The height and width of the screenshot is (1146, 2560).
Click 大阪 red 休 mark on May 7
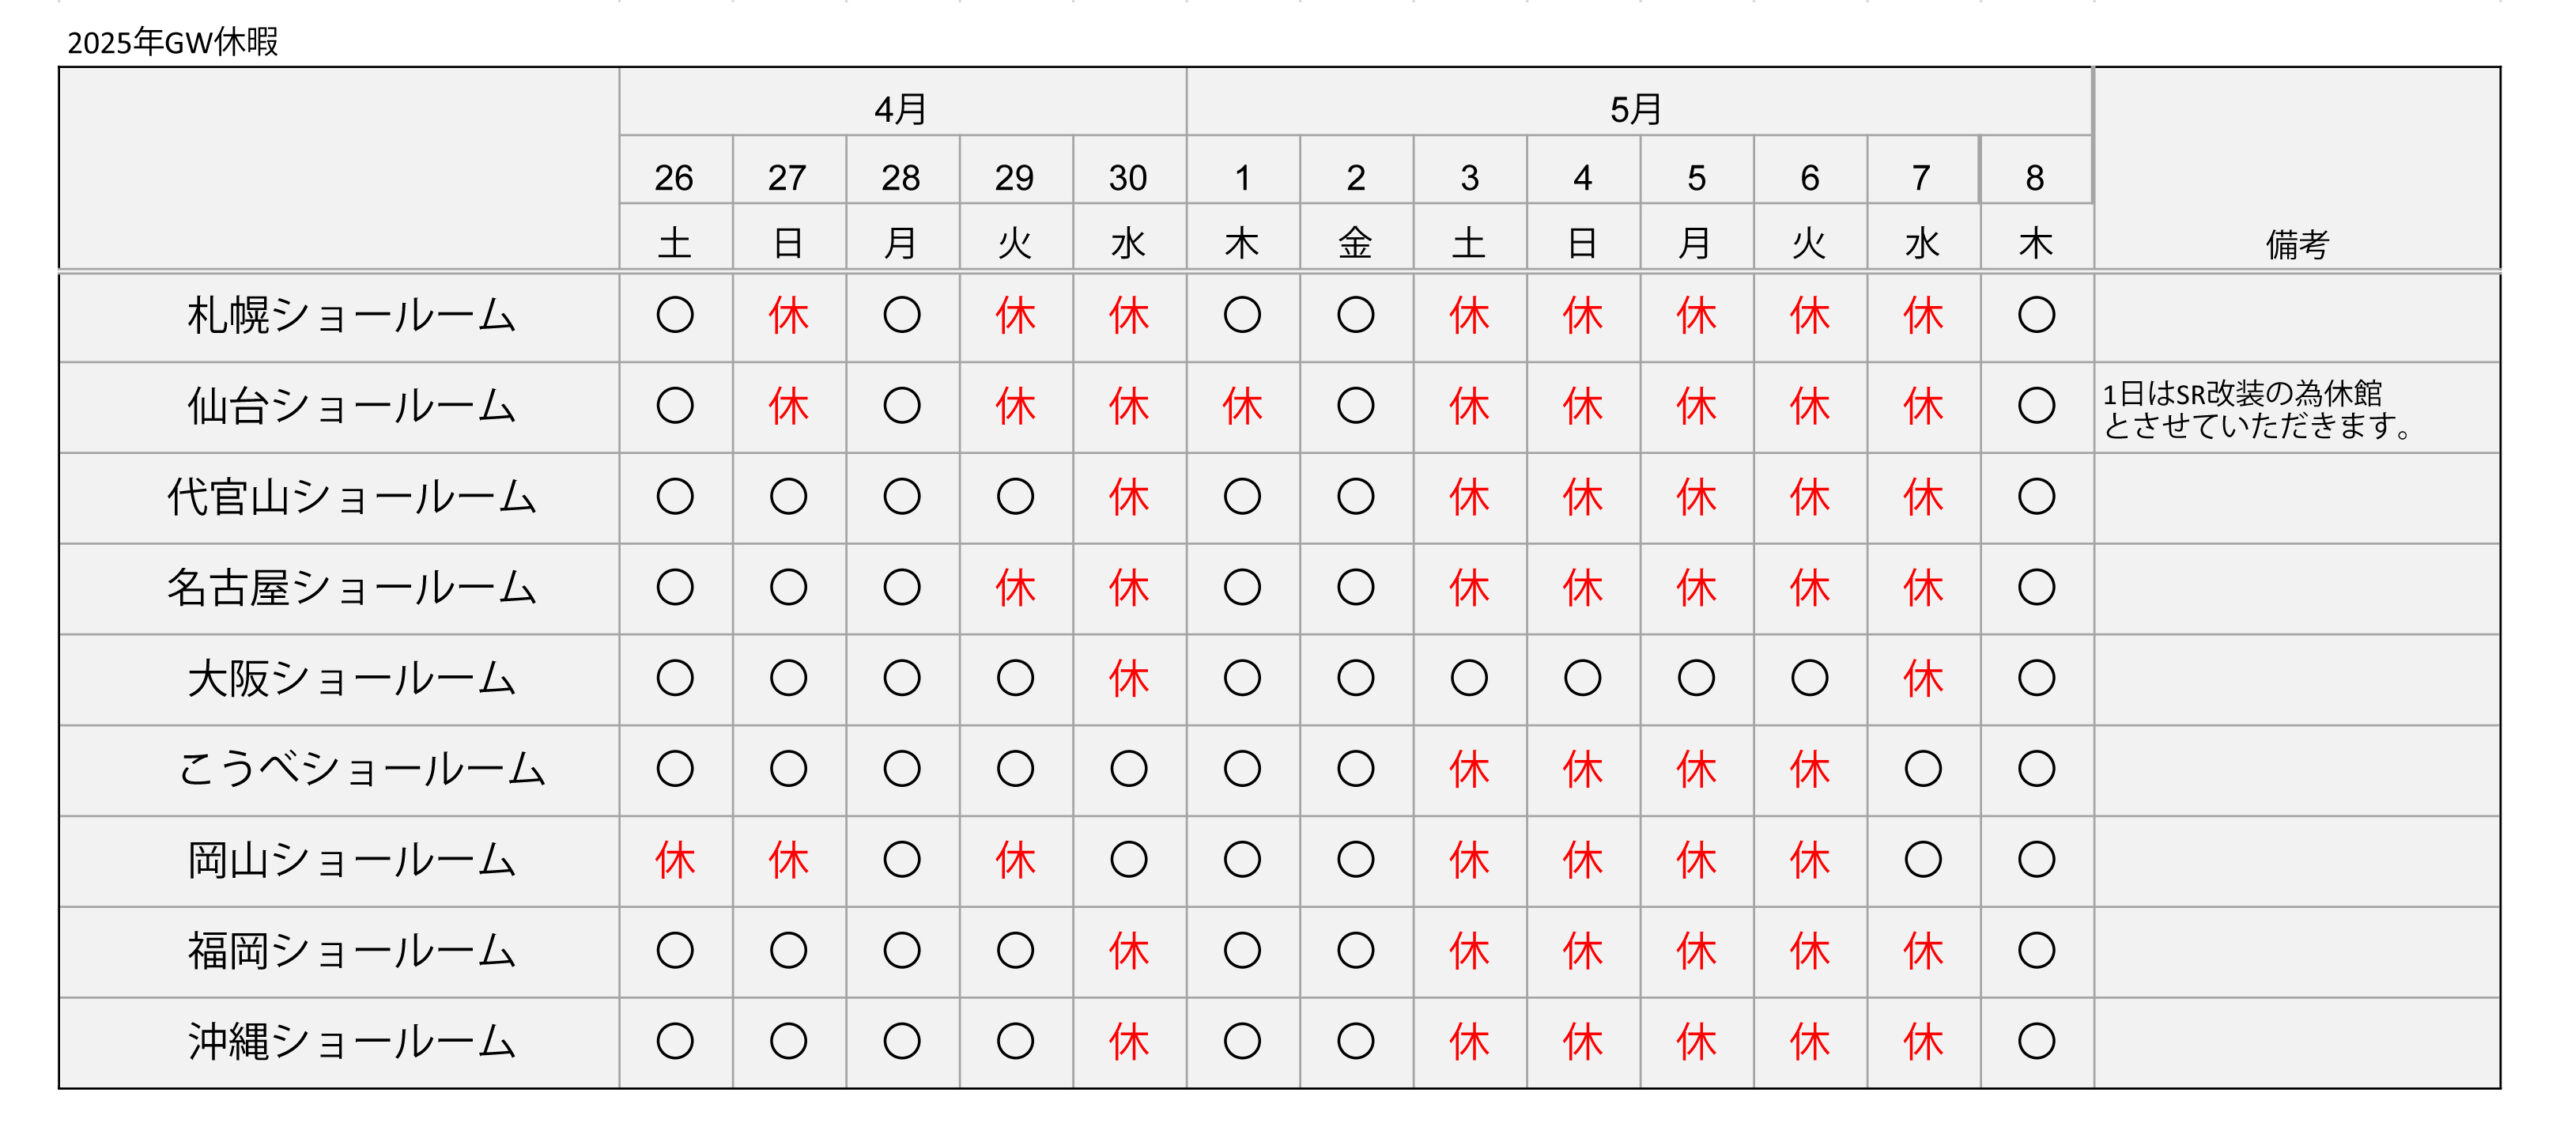(1923, 679)
